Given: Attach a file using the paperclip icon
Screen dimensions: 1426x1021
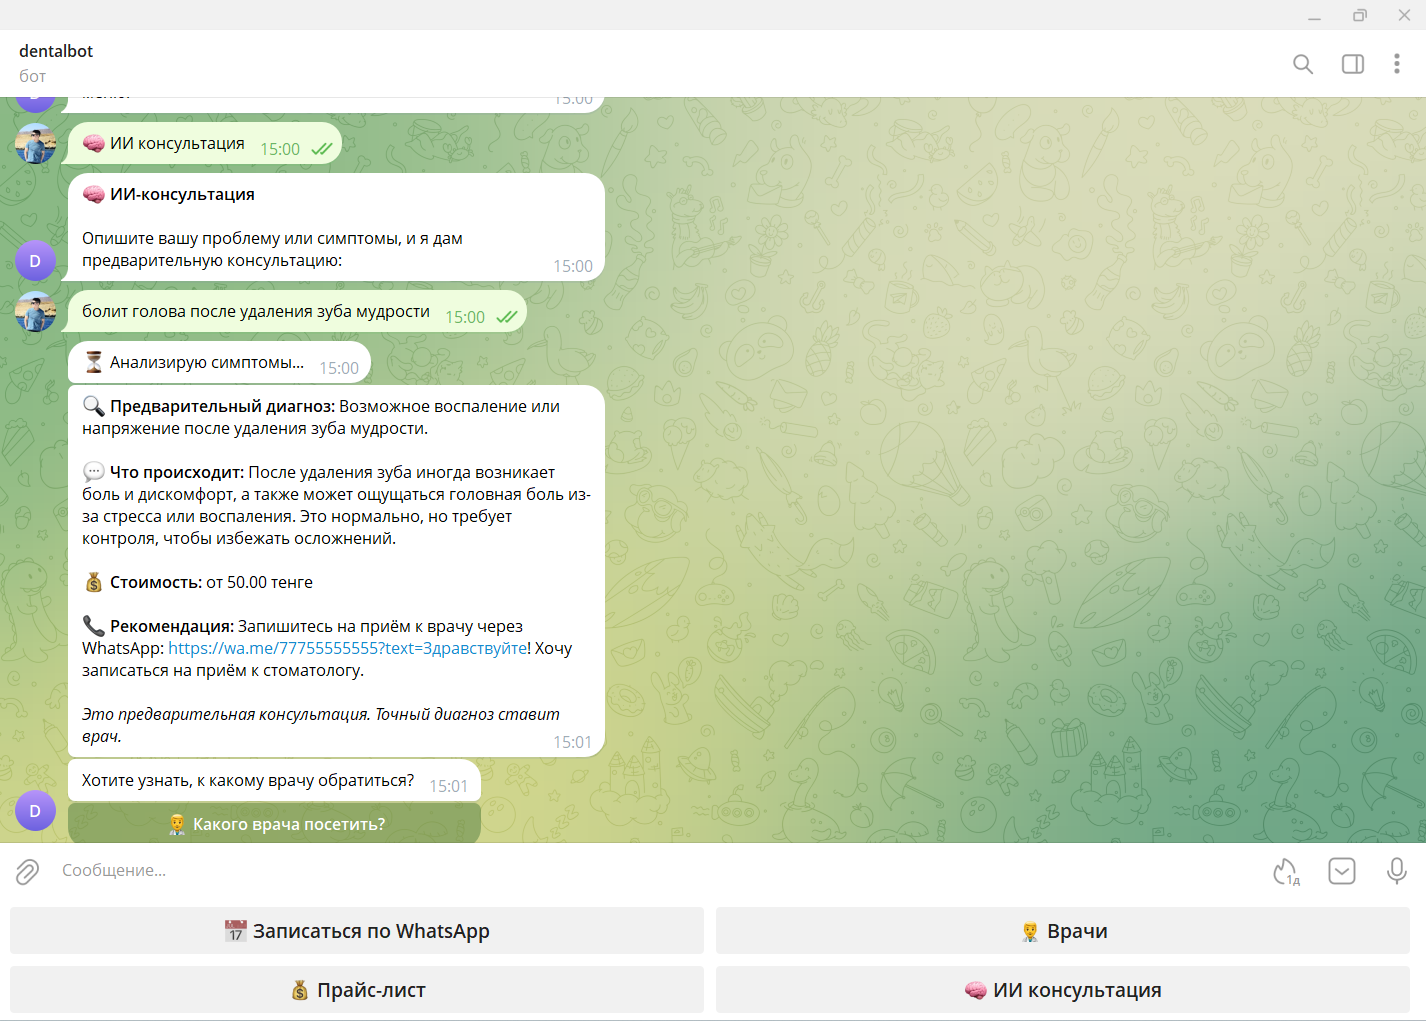Looking at the screenshot, I should tap(26, 871).
